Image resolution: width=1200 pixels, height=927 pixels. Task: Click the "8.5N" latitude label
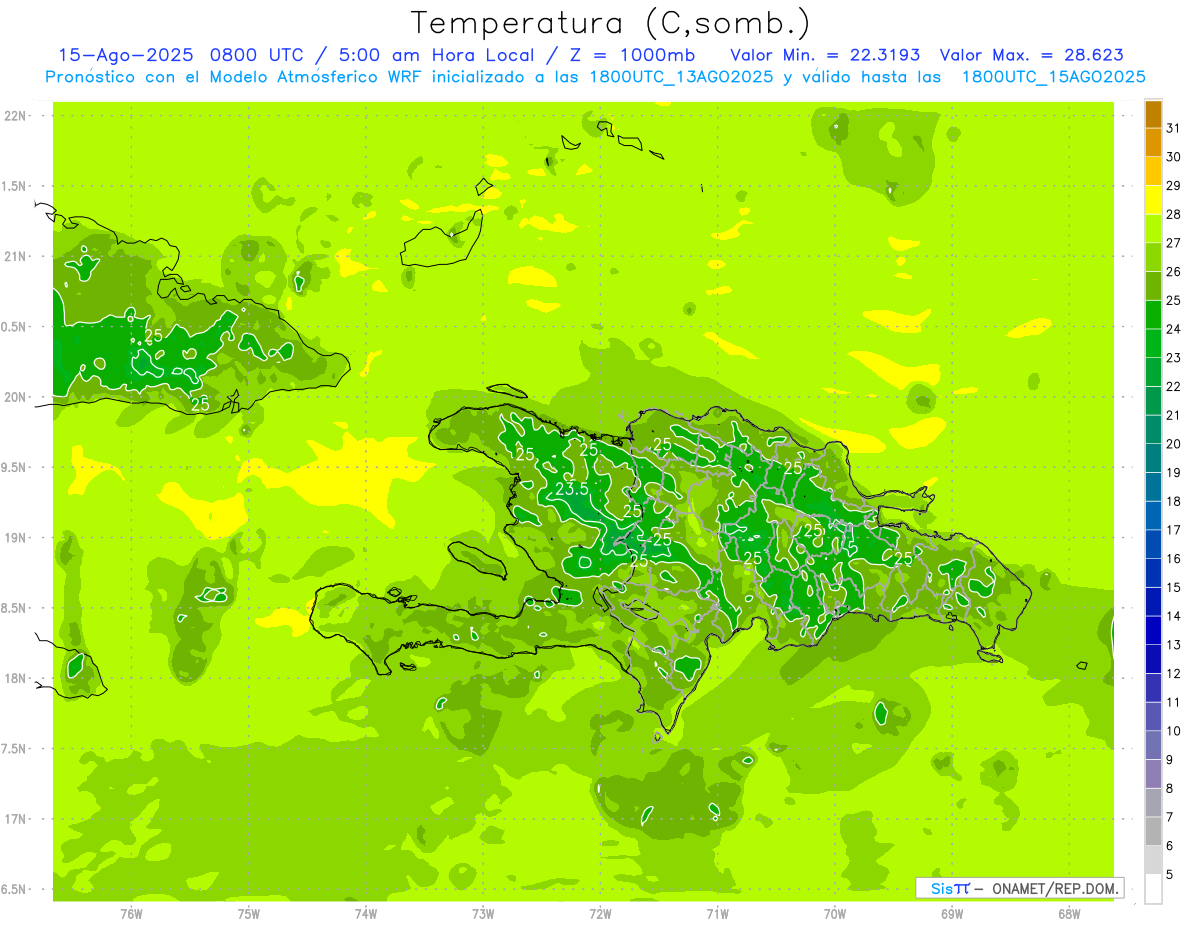click(14, 608)
